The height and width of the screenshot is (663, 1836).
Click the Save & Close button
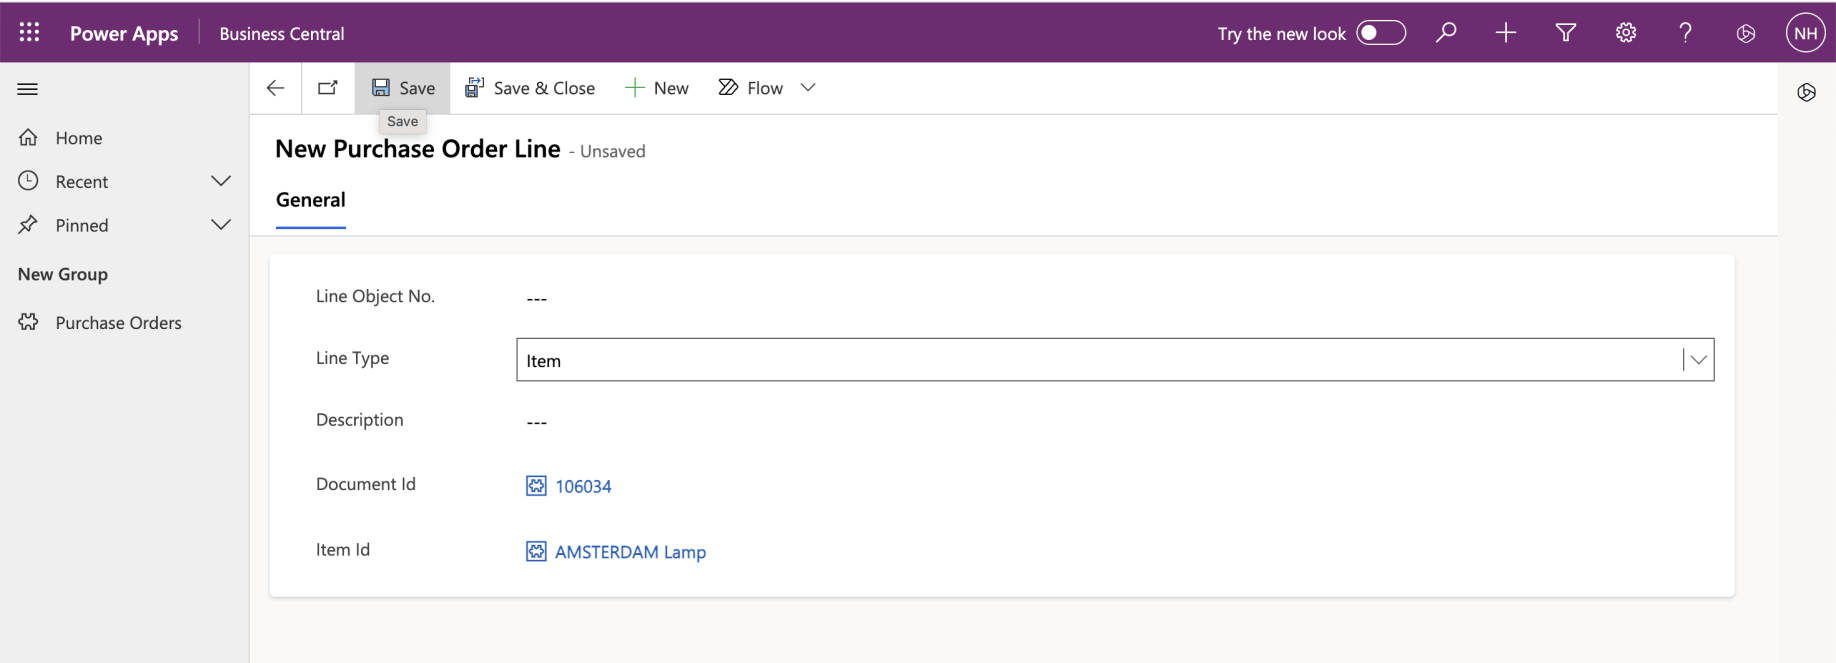pos(530,88)
